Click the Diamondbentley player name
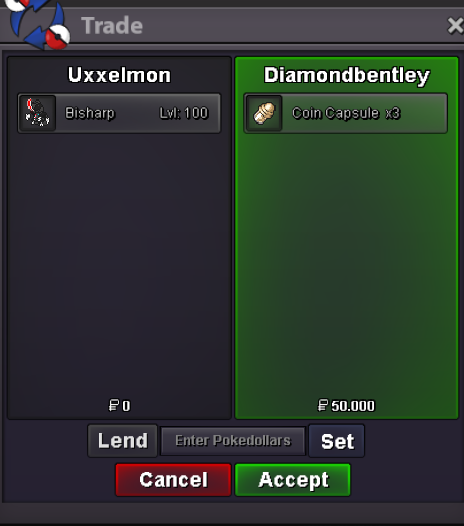The image size is (464, 526). [x=347, y=75]
